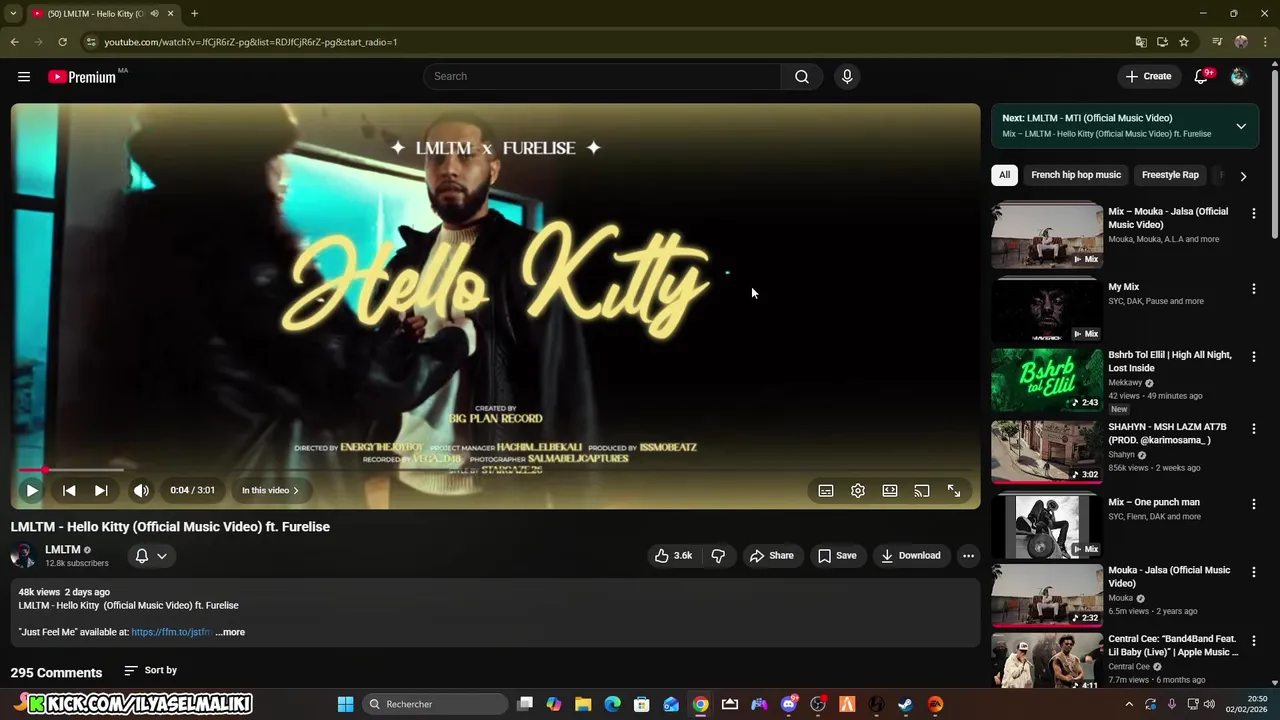1280x720 pixels.
Task: Bookmark this page with the star
Action: [1184, 42]
